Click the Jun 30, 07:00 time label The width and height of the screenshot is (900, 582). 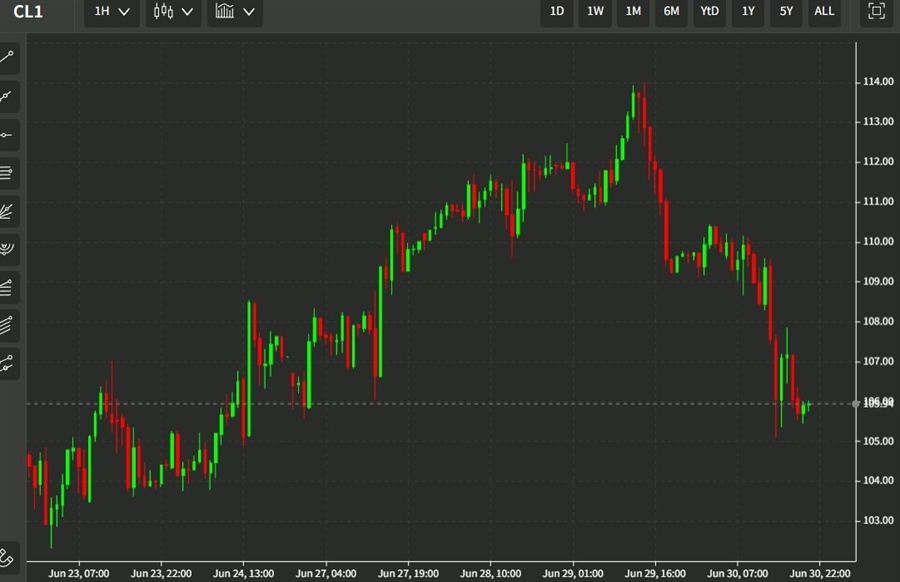coord(738,573)
